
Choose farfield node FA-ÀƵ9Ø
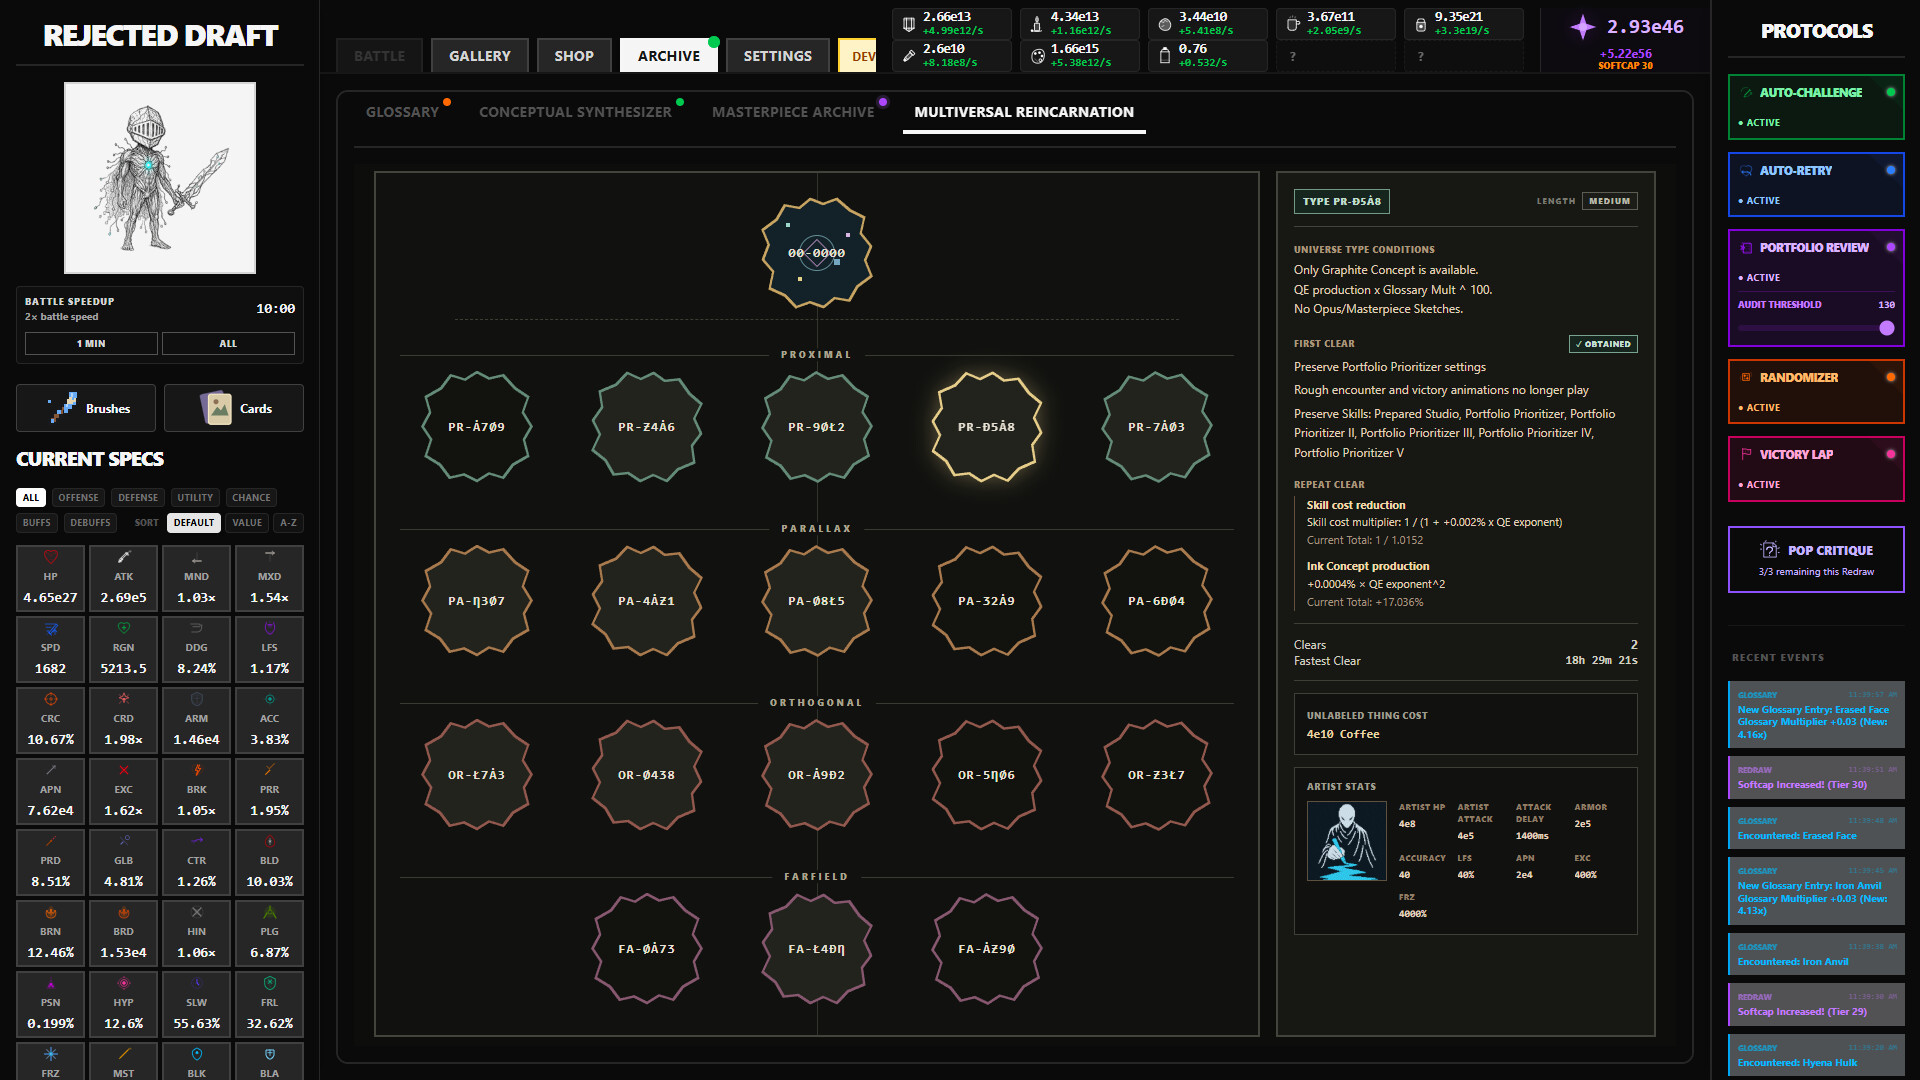(986, 949)
